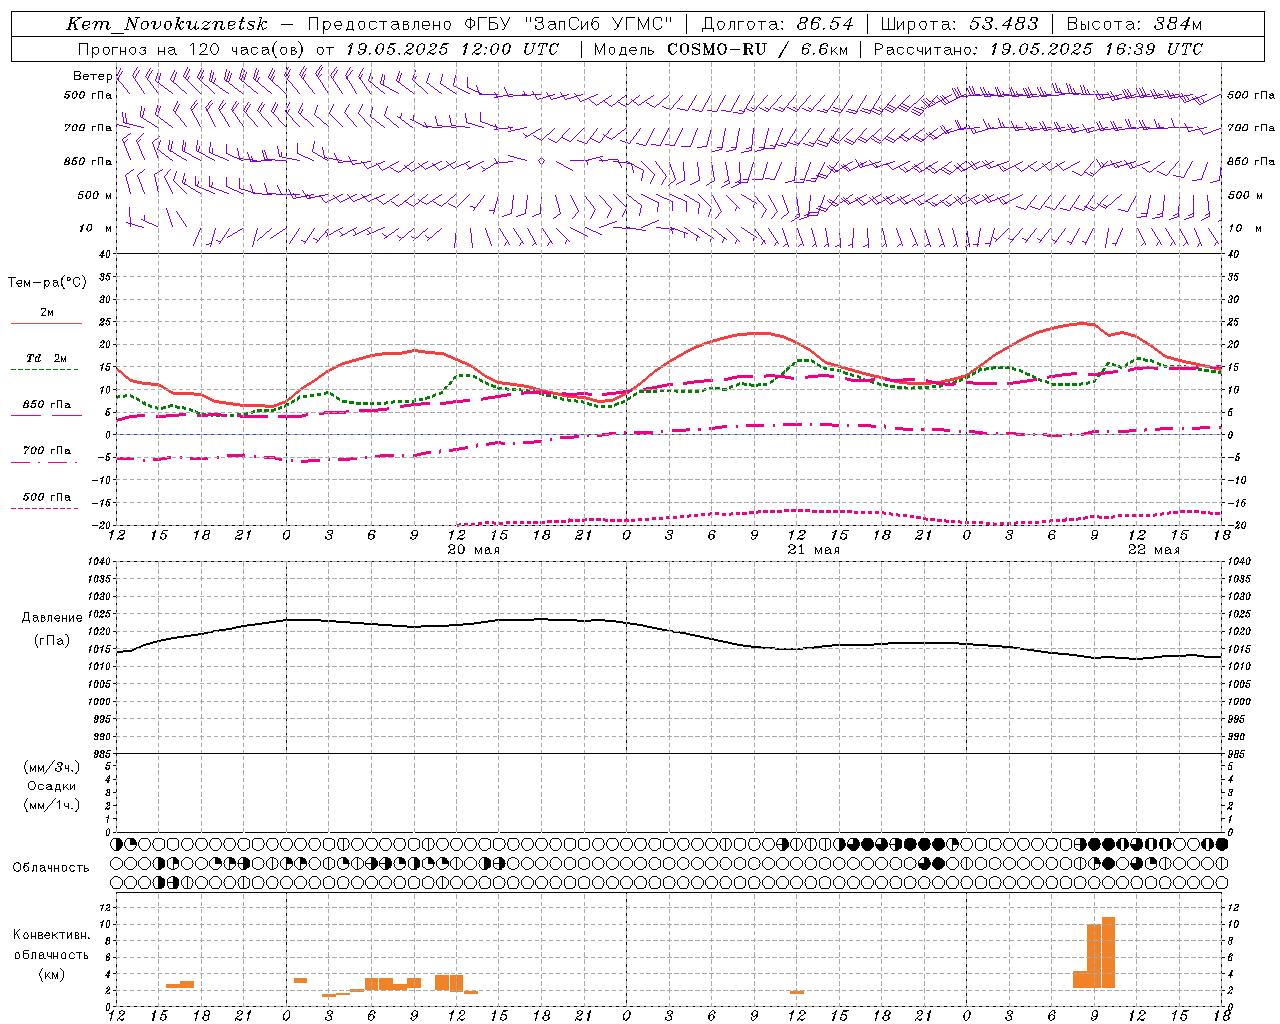The height and width of the screenshot is (1024, 1280).
Task: Click the '700 гПа' dash-dot legend entry
Action: click(x=46, y=451)
